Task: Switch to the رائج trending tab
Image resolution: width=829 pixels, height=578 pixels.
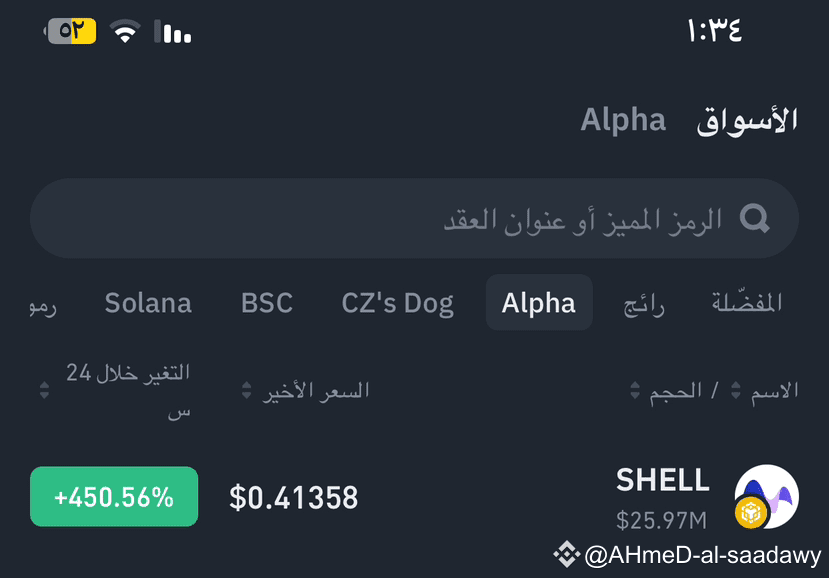Action: click(x=643, y=303)
